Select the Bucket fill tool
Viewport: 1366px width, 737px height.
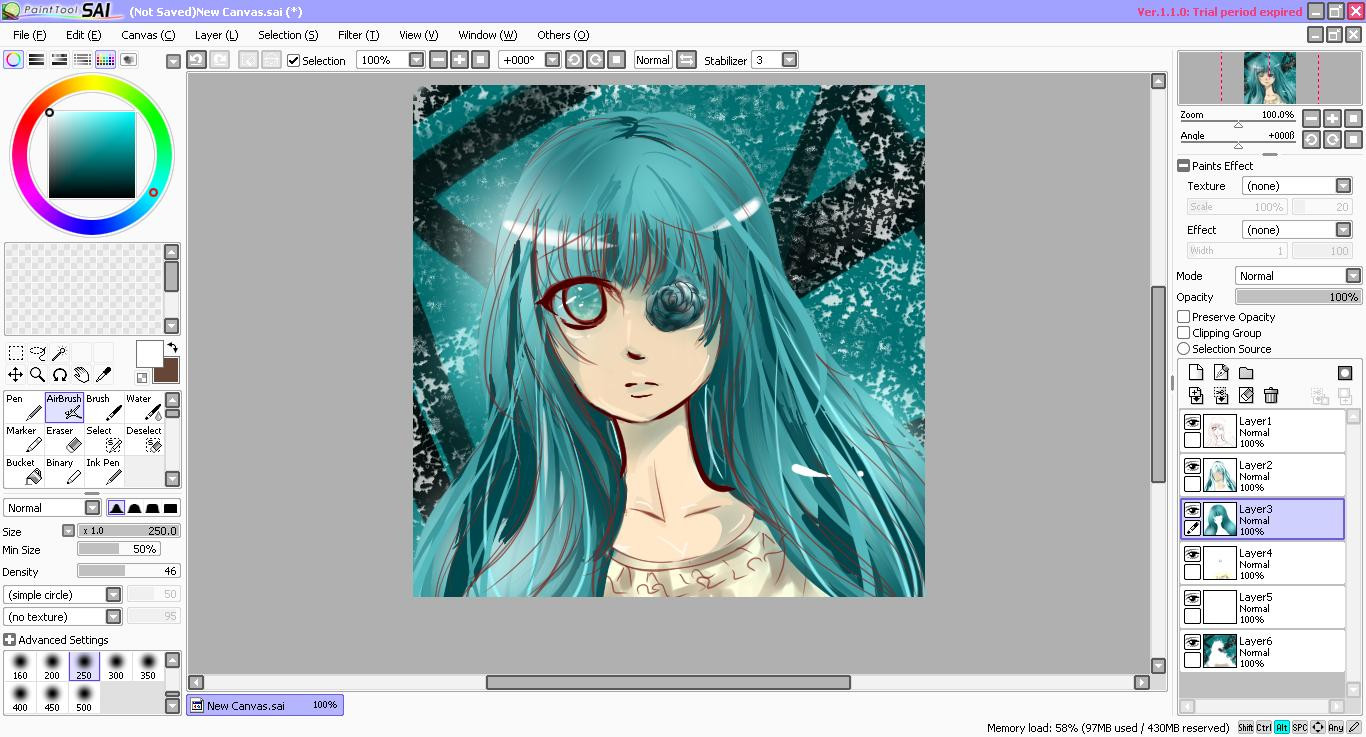(23, 471)
